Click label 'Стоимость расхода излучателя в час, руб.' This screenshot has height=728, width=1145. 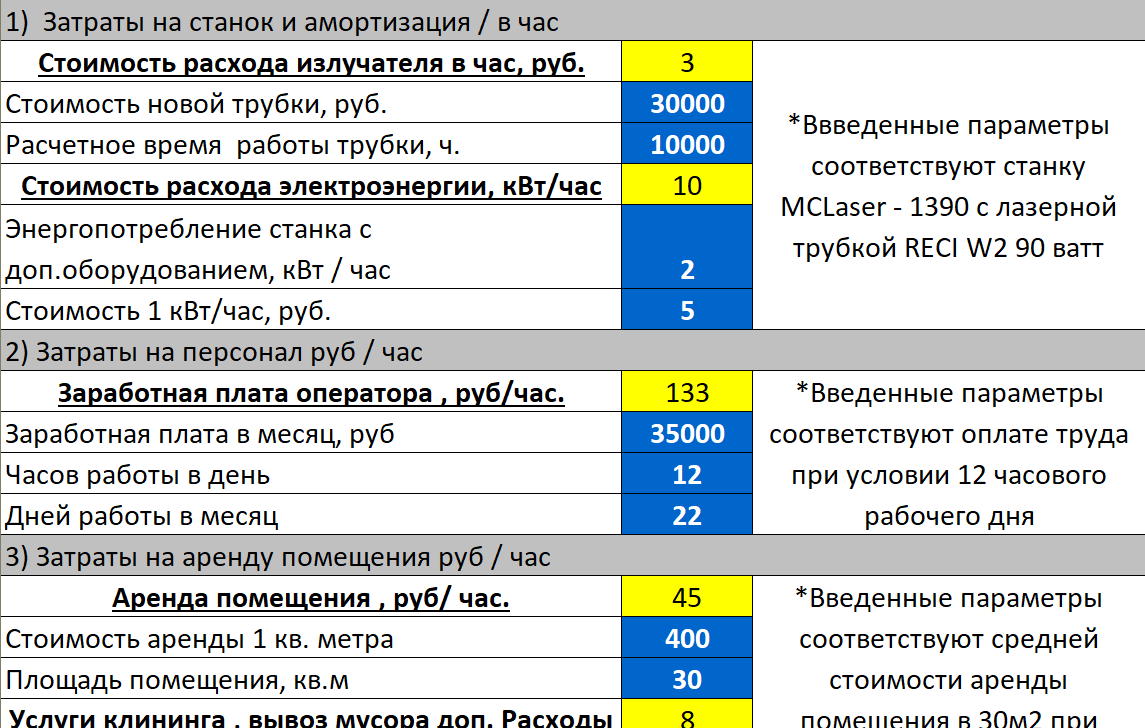(x=311, y=63)
